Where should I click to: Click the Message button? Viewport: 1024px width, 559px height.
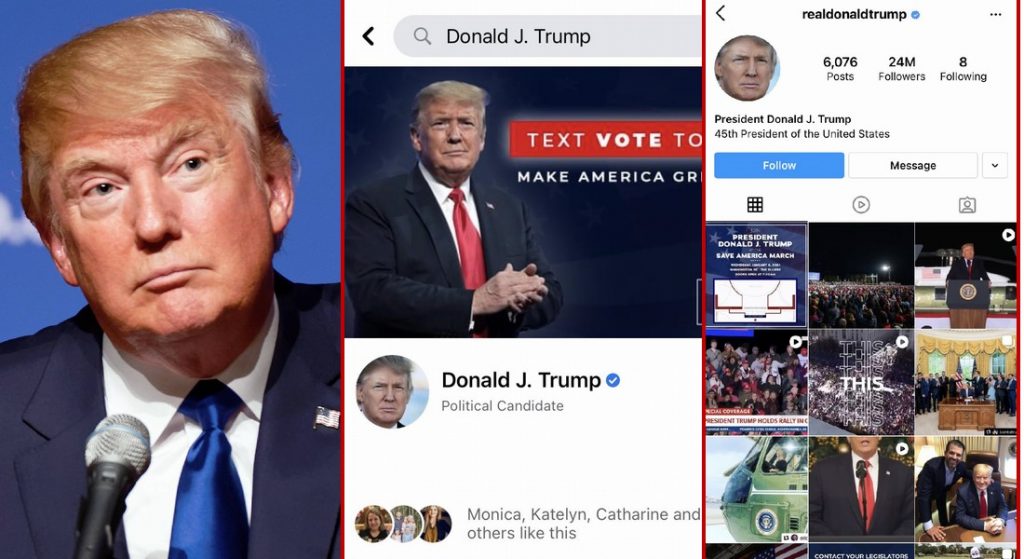(x=913, y=166)
